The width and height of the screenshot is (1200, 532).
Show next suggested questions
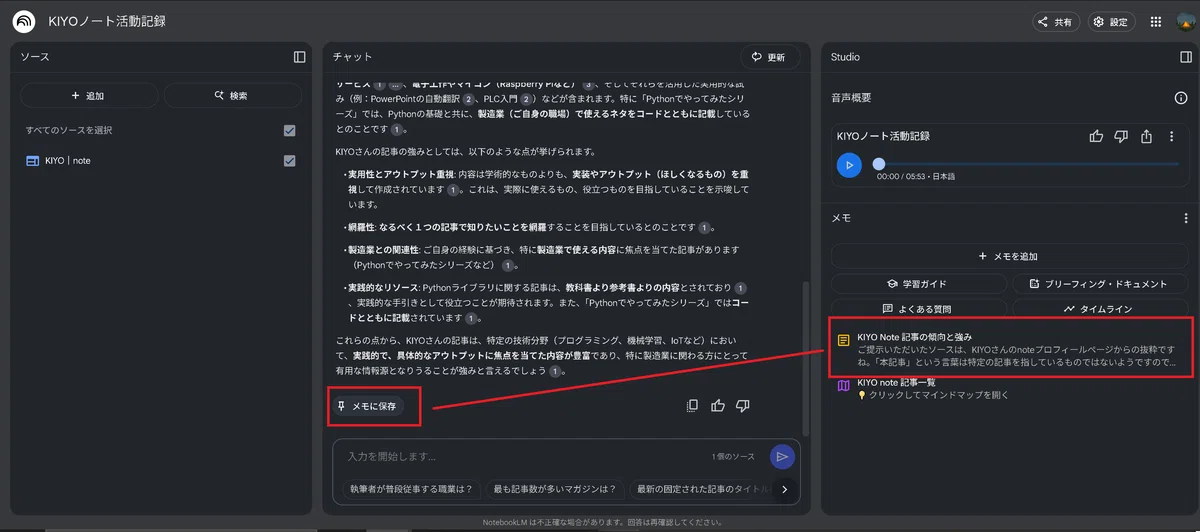pyautogui.click(x=785, y=489)
